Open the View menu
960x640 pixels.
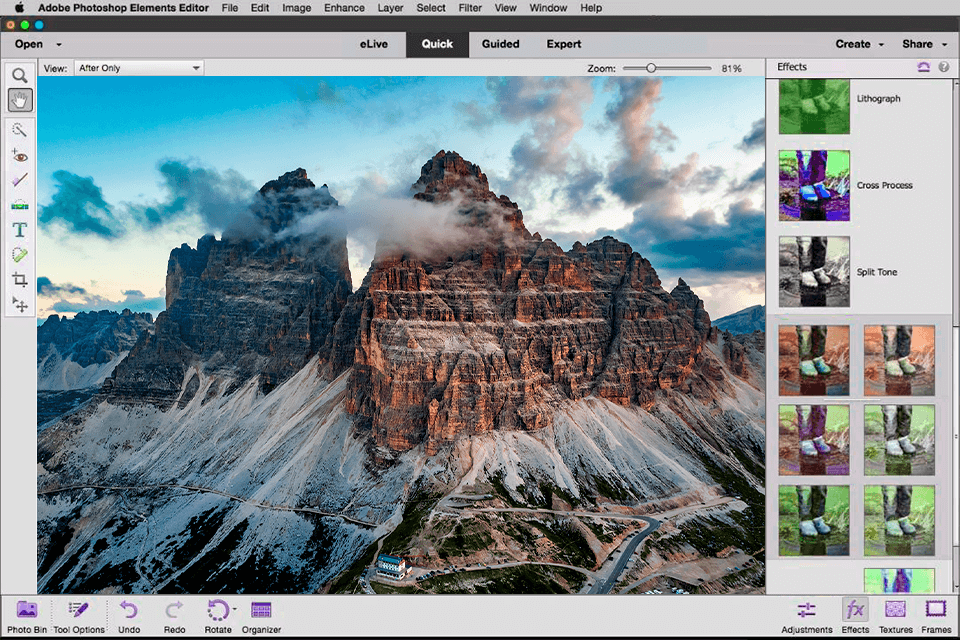point(505,8)
